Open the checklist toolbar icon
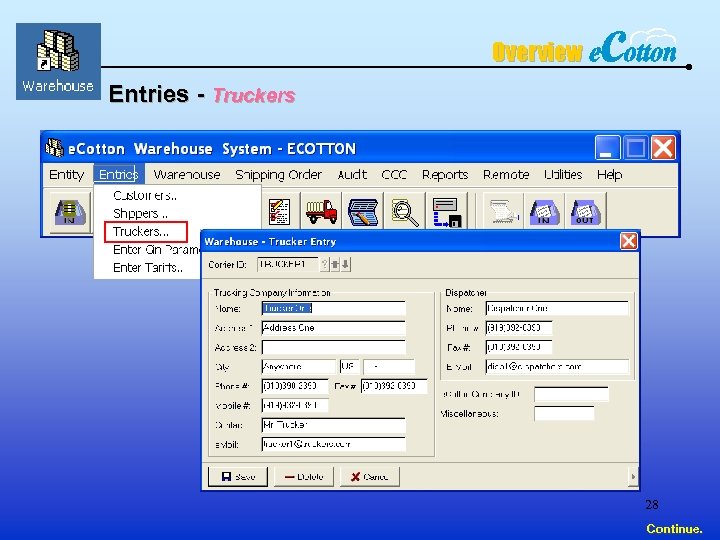The image size is (720, 540). (x=279, y=212)
